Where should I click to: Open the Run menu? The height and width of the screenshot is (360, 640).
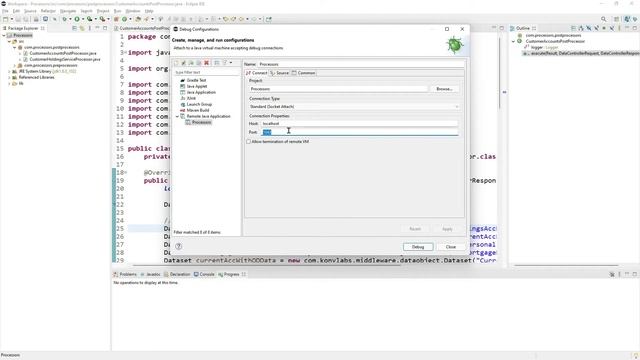click(x=118, y=11)
